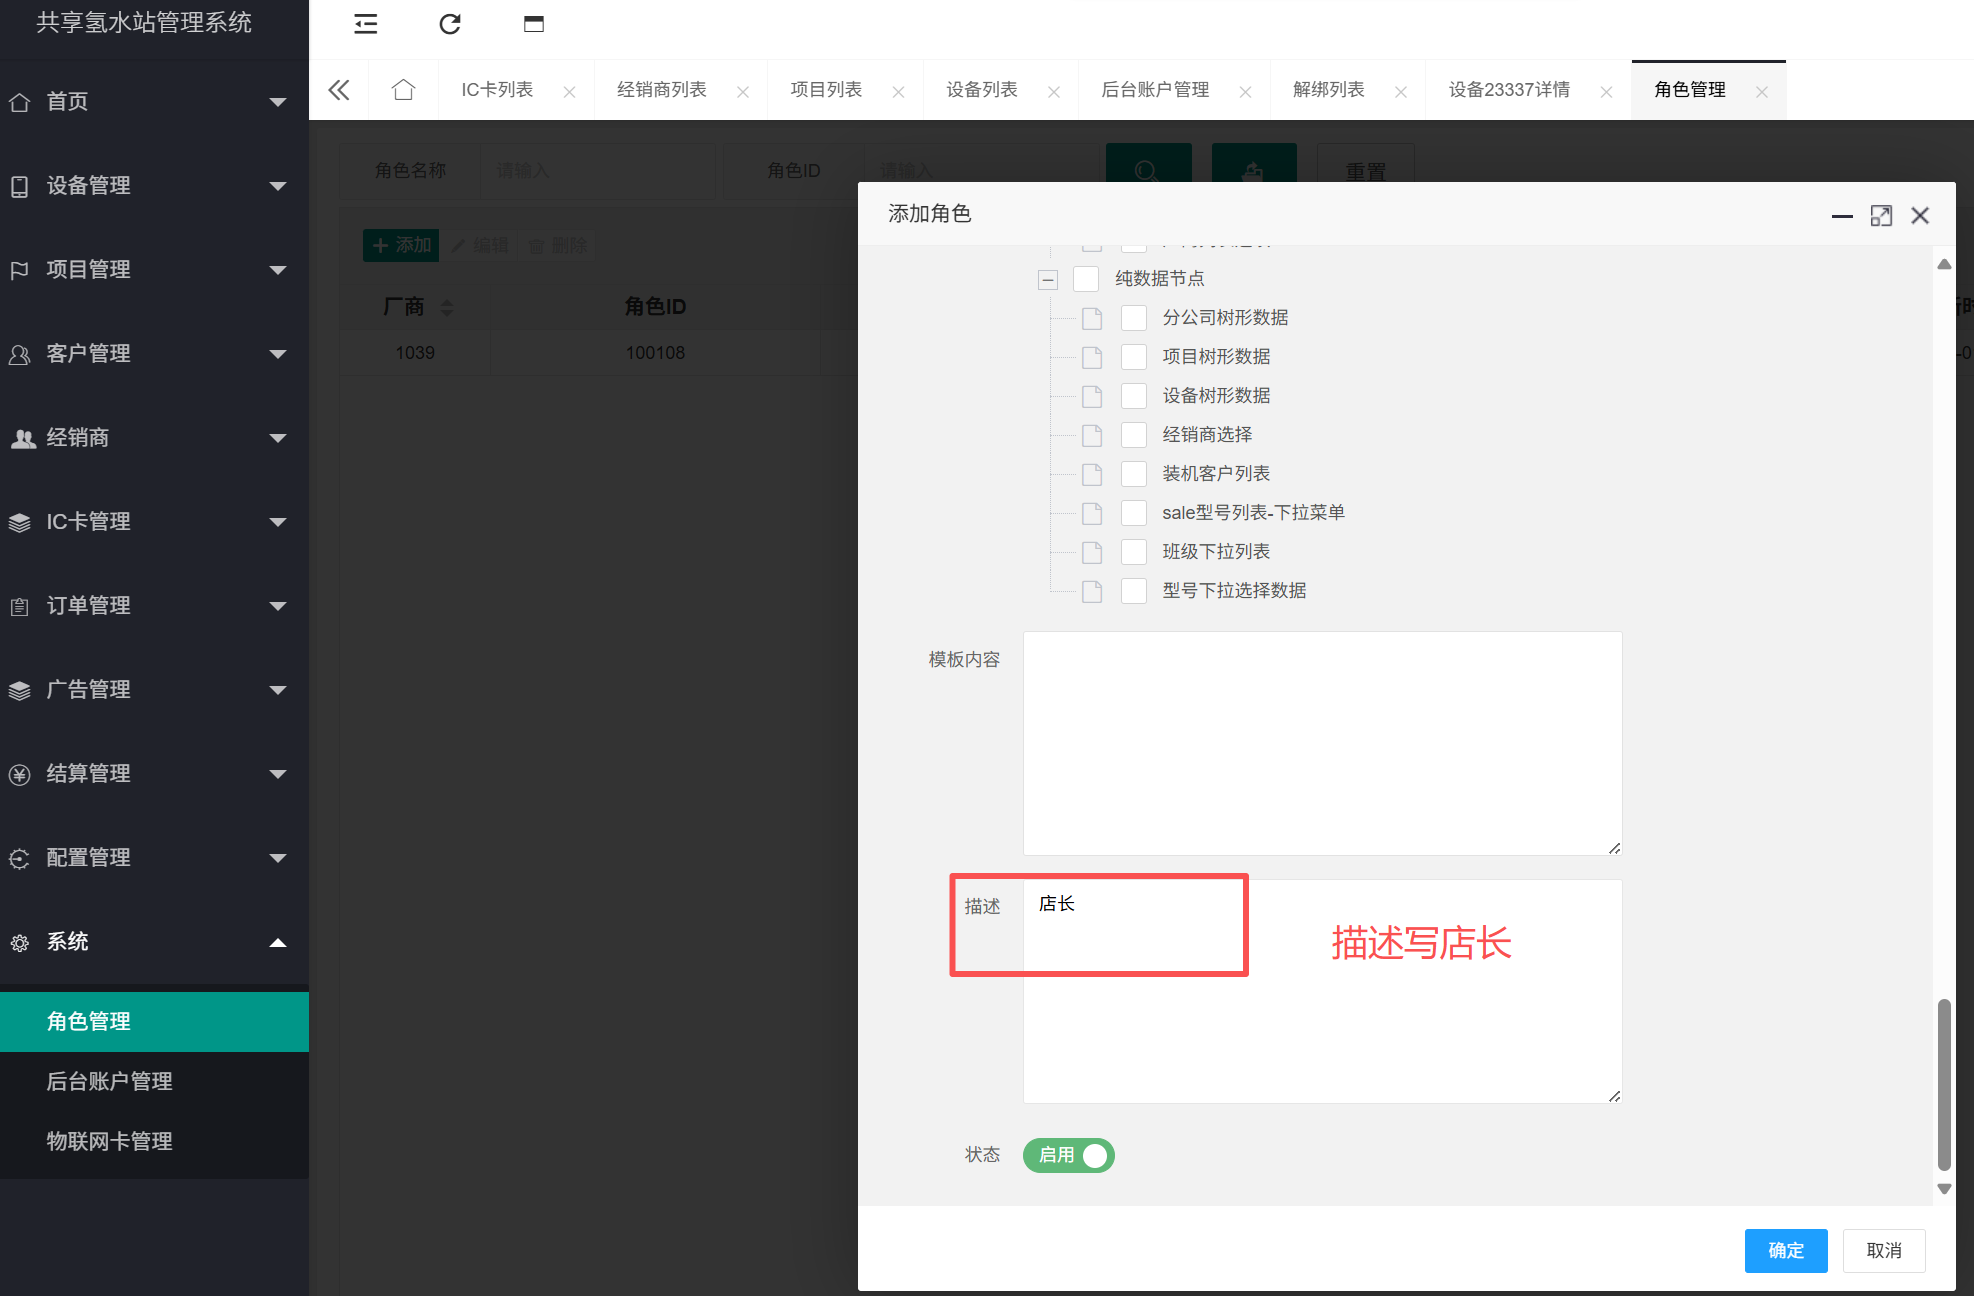Expand the 经销商 sidebar menu arrow

point(278,438)
